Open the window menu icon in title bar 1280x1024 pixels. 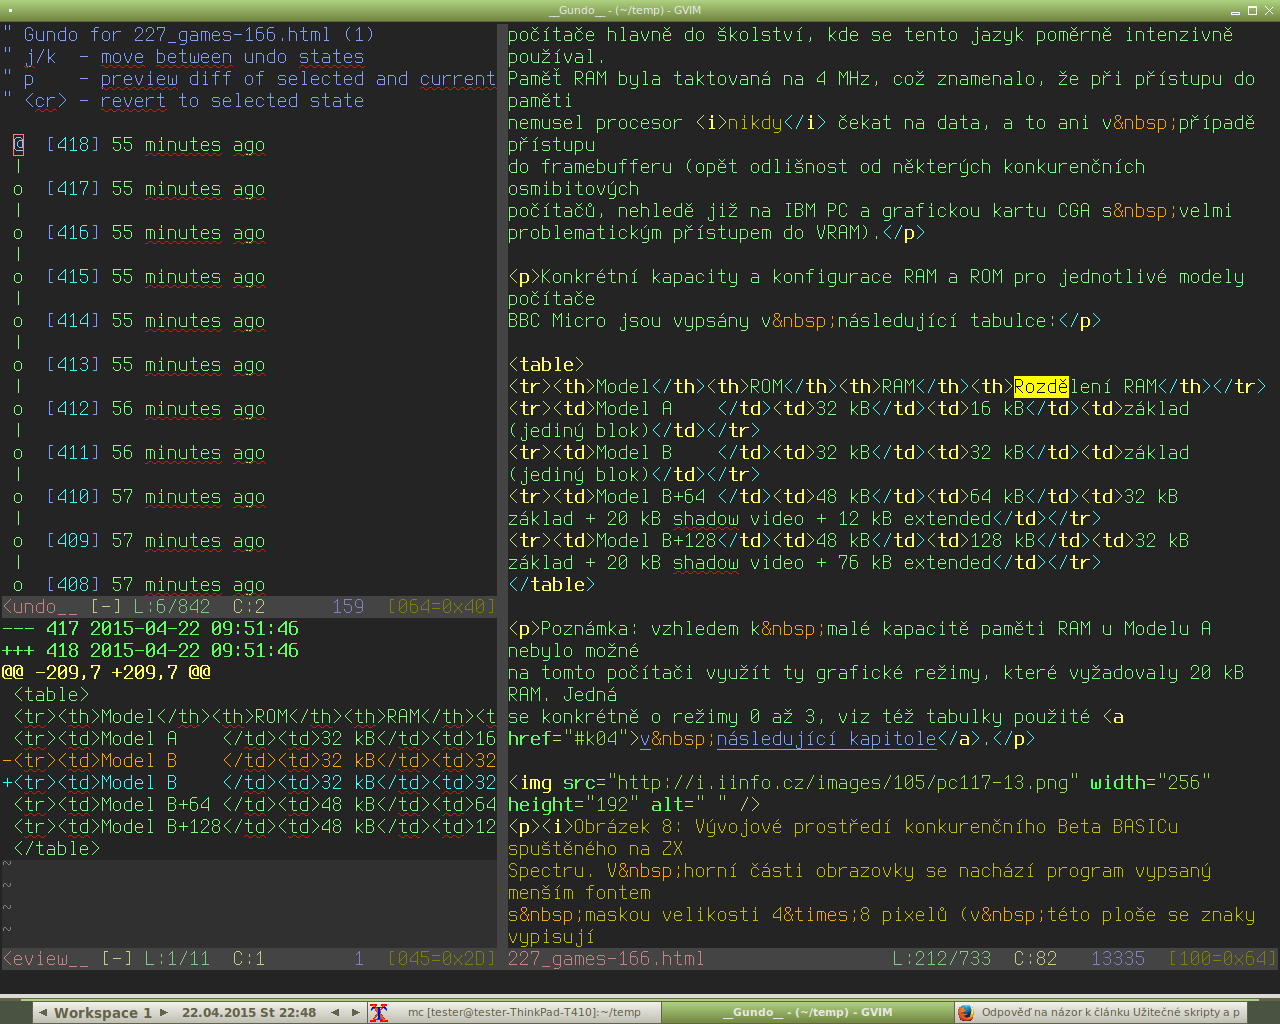8,10
